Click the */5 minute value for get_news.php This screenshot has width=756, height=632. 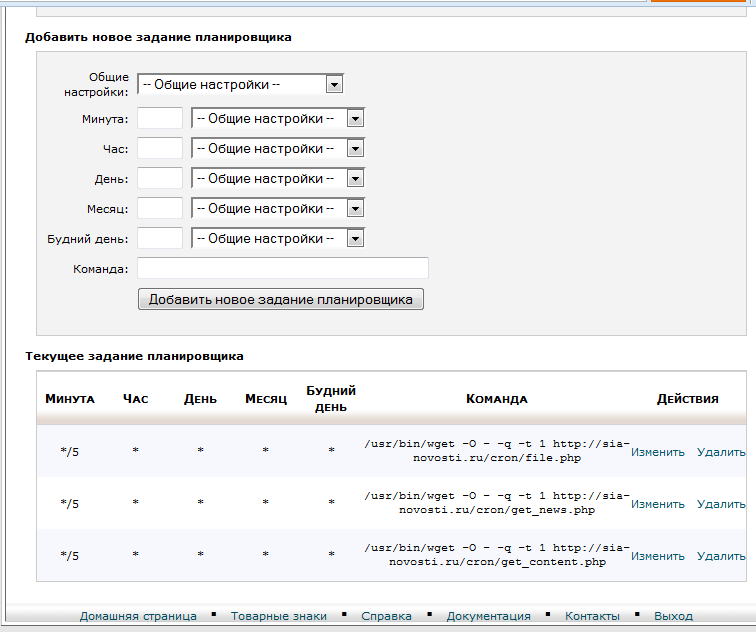[69, 504]
